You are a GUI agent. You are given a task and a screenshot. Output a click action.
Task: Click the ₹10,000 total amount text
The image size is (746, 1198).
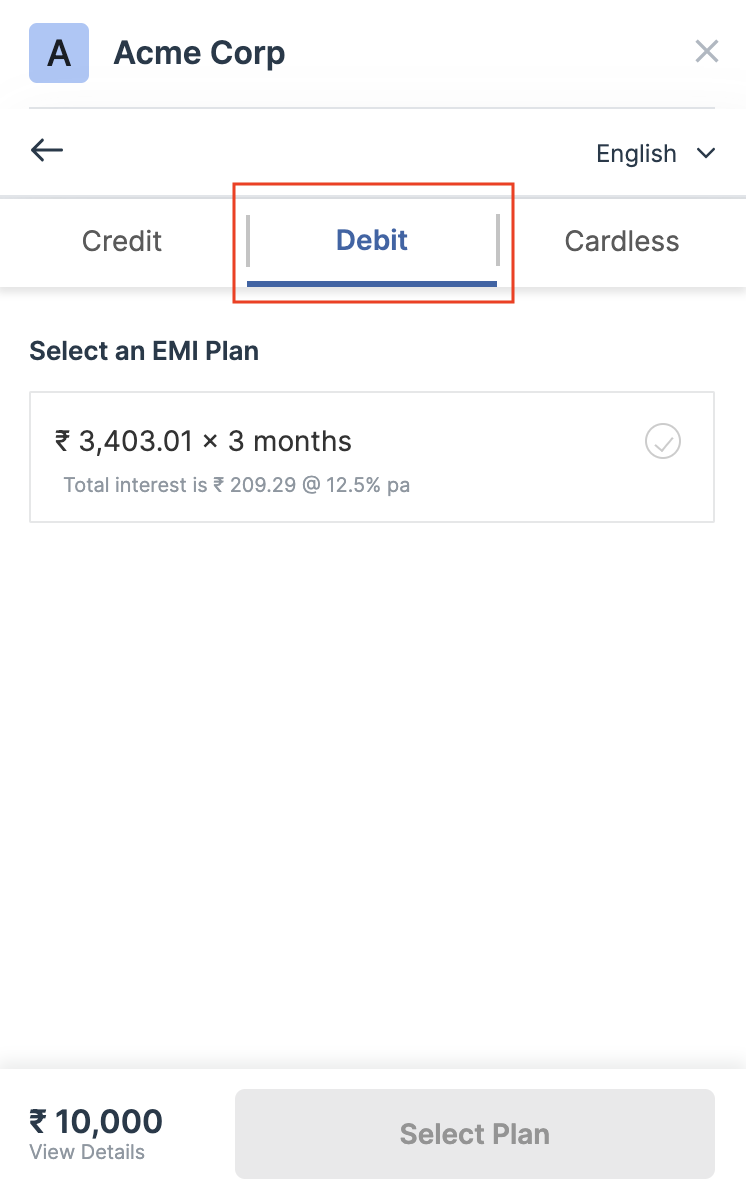(96, 1121)
